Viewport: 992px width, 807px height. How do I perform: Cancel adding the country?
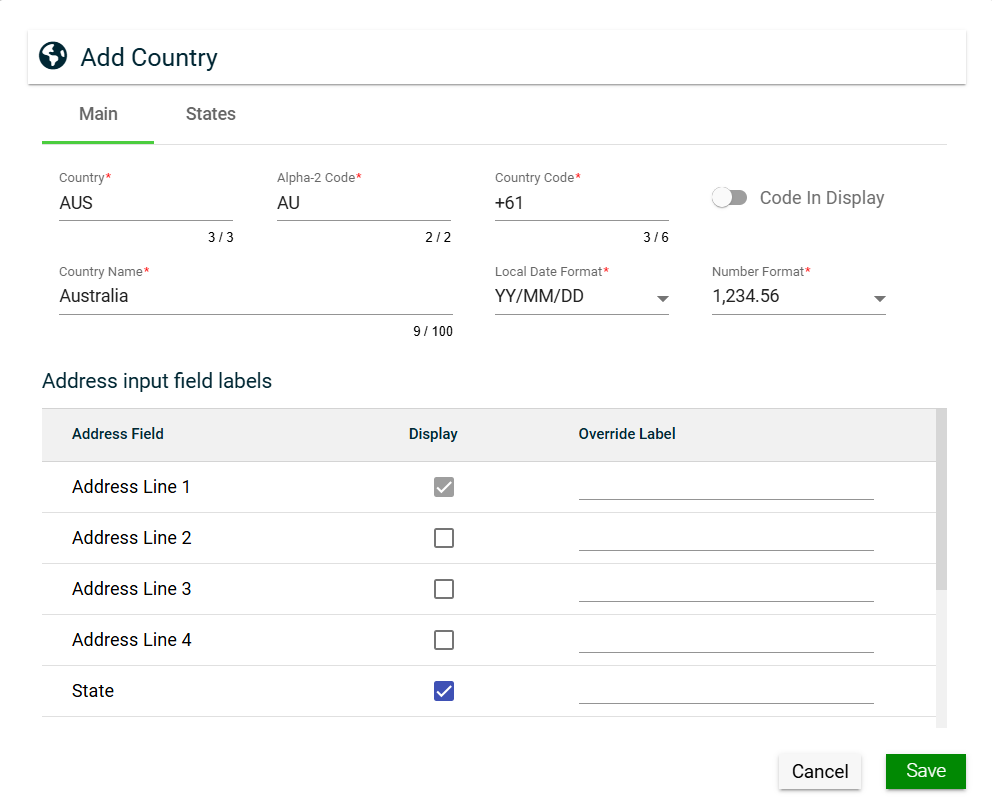click(819, 771)
